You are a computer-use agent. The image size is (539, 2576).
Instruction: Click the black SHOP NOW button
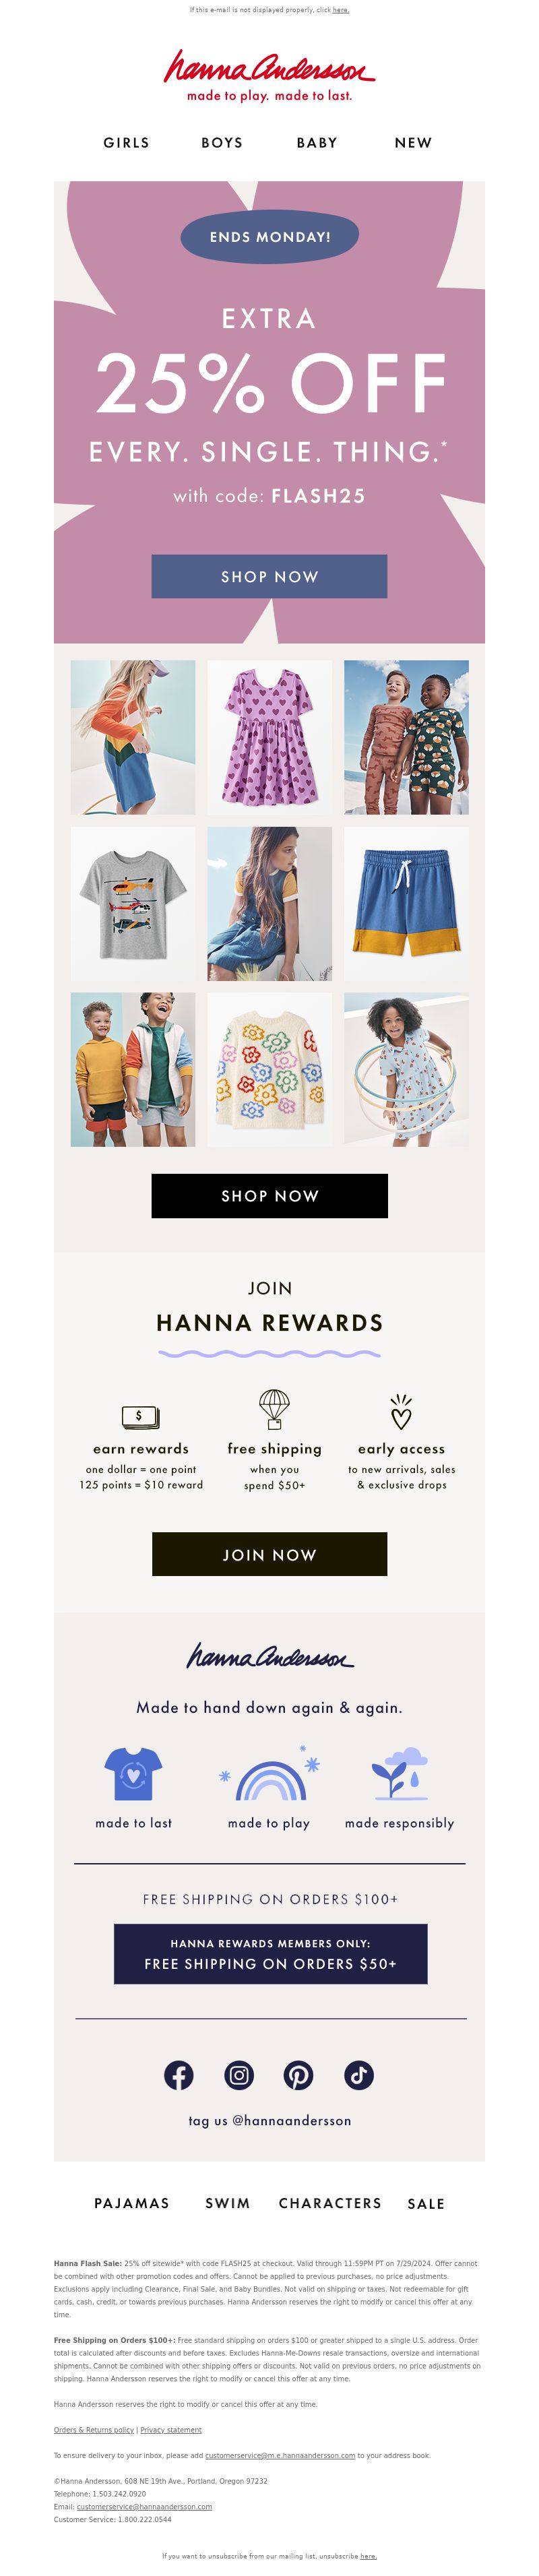coord(269,1195)
